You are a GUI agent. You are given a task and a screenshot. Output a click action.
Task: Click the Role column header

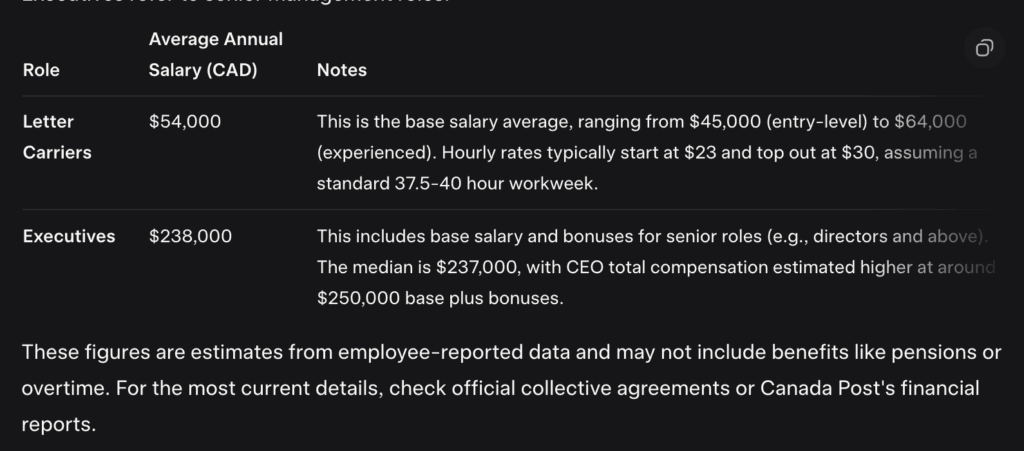point(41,70)
